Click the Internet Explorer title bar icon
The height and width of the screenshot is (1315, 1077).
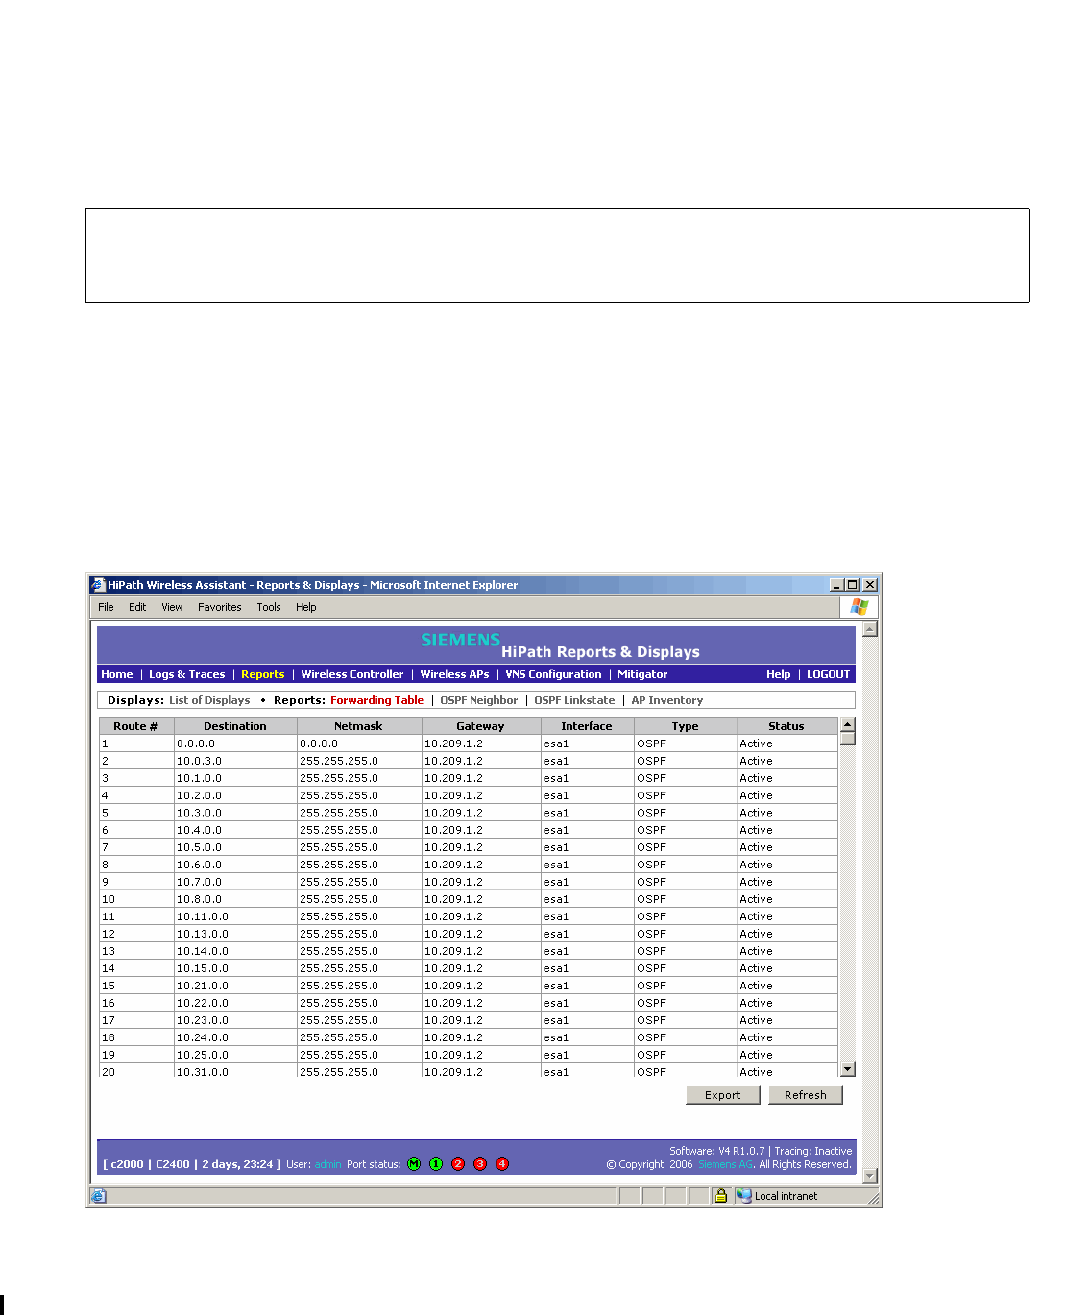click(x=98, y=585)
